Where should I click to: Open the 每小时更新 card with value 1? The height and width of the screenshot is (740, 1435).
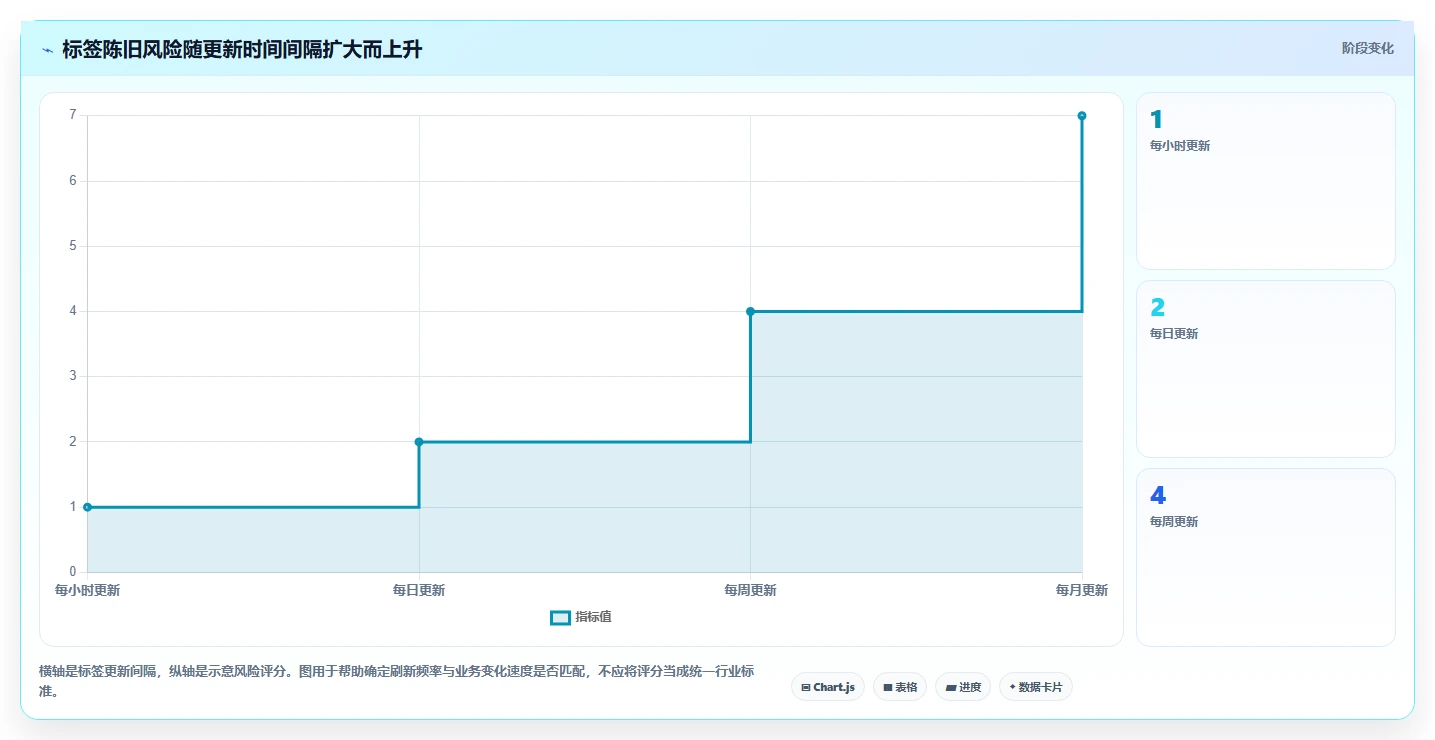tap(1266, 181)
